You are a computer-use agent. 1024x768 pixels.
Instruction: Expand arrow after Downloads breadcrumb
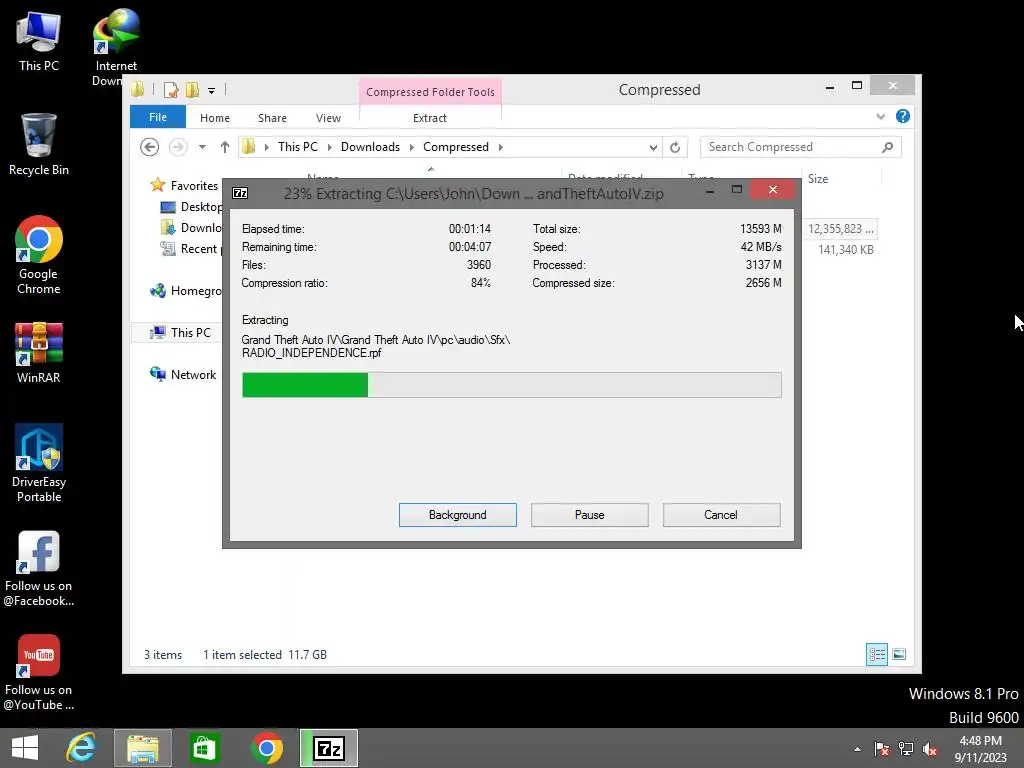tap(411, 147)
